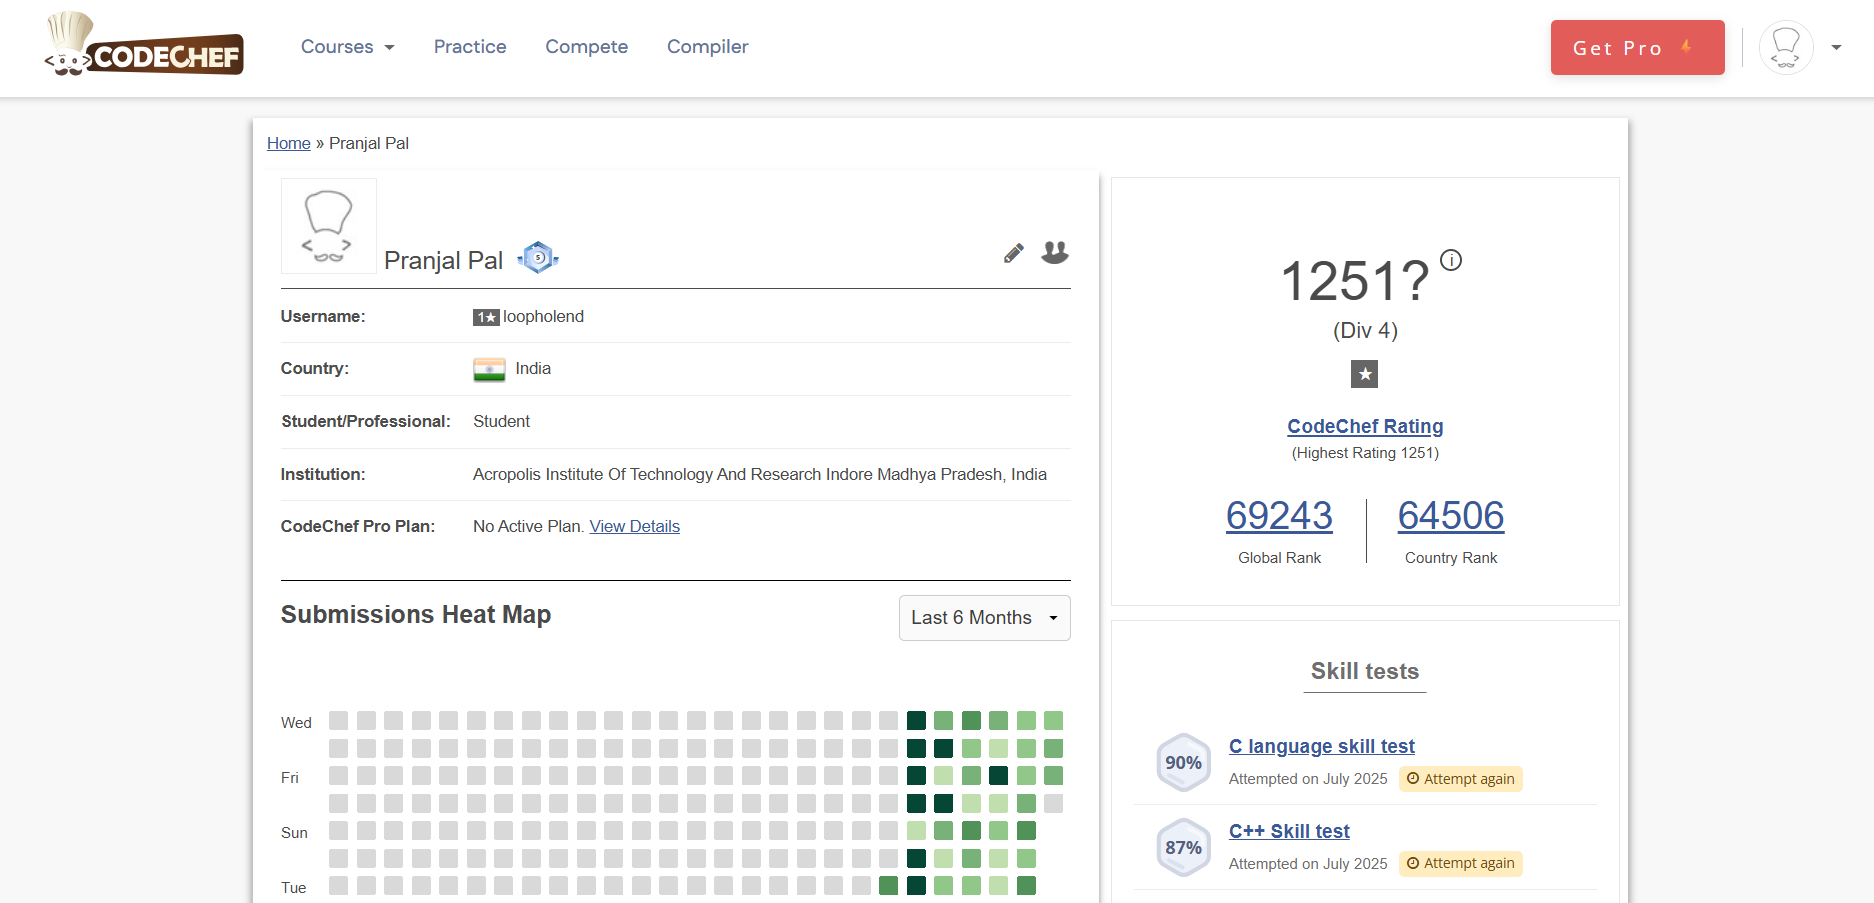Viewport: 1874px width, 903px height.
Task: Click the Sun row label in heat map
Action: point(294,833)
